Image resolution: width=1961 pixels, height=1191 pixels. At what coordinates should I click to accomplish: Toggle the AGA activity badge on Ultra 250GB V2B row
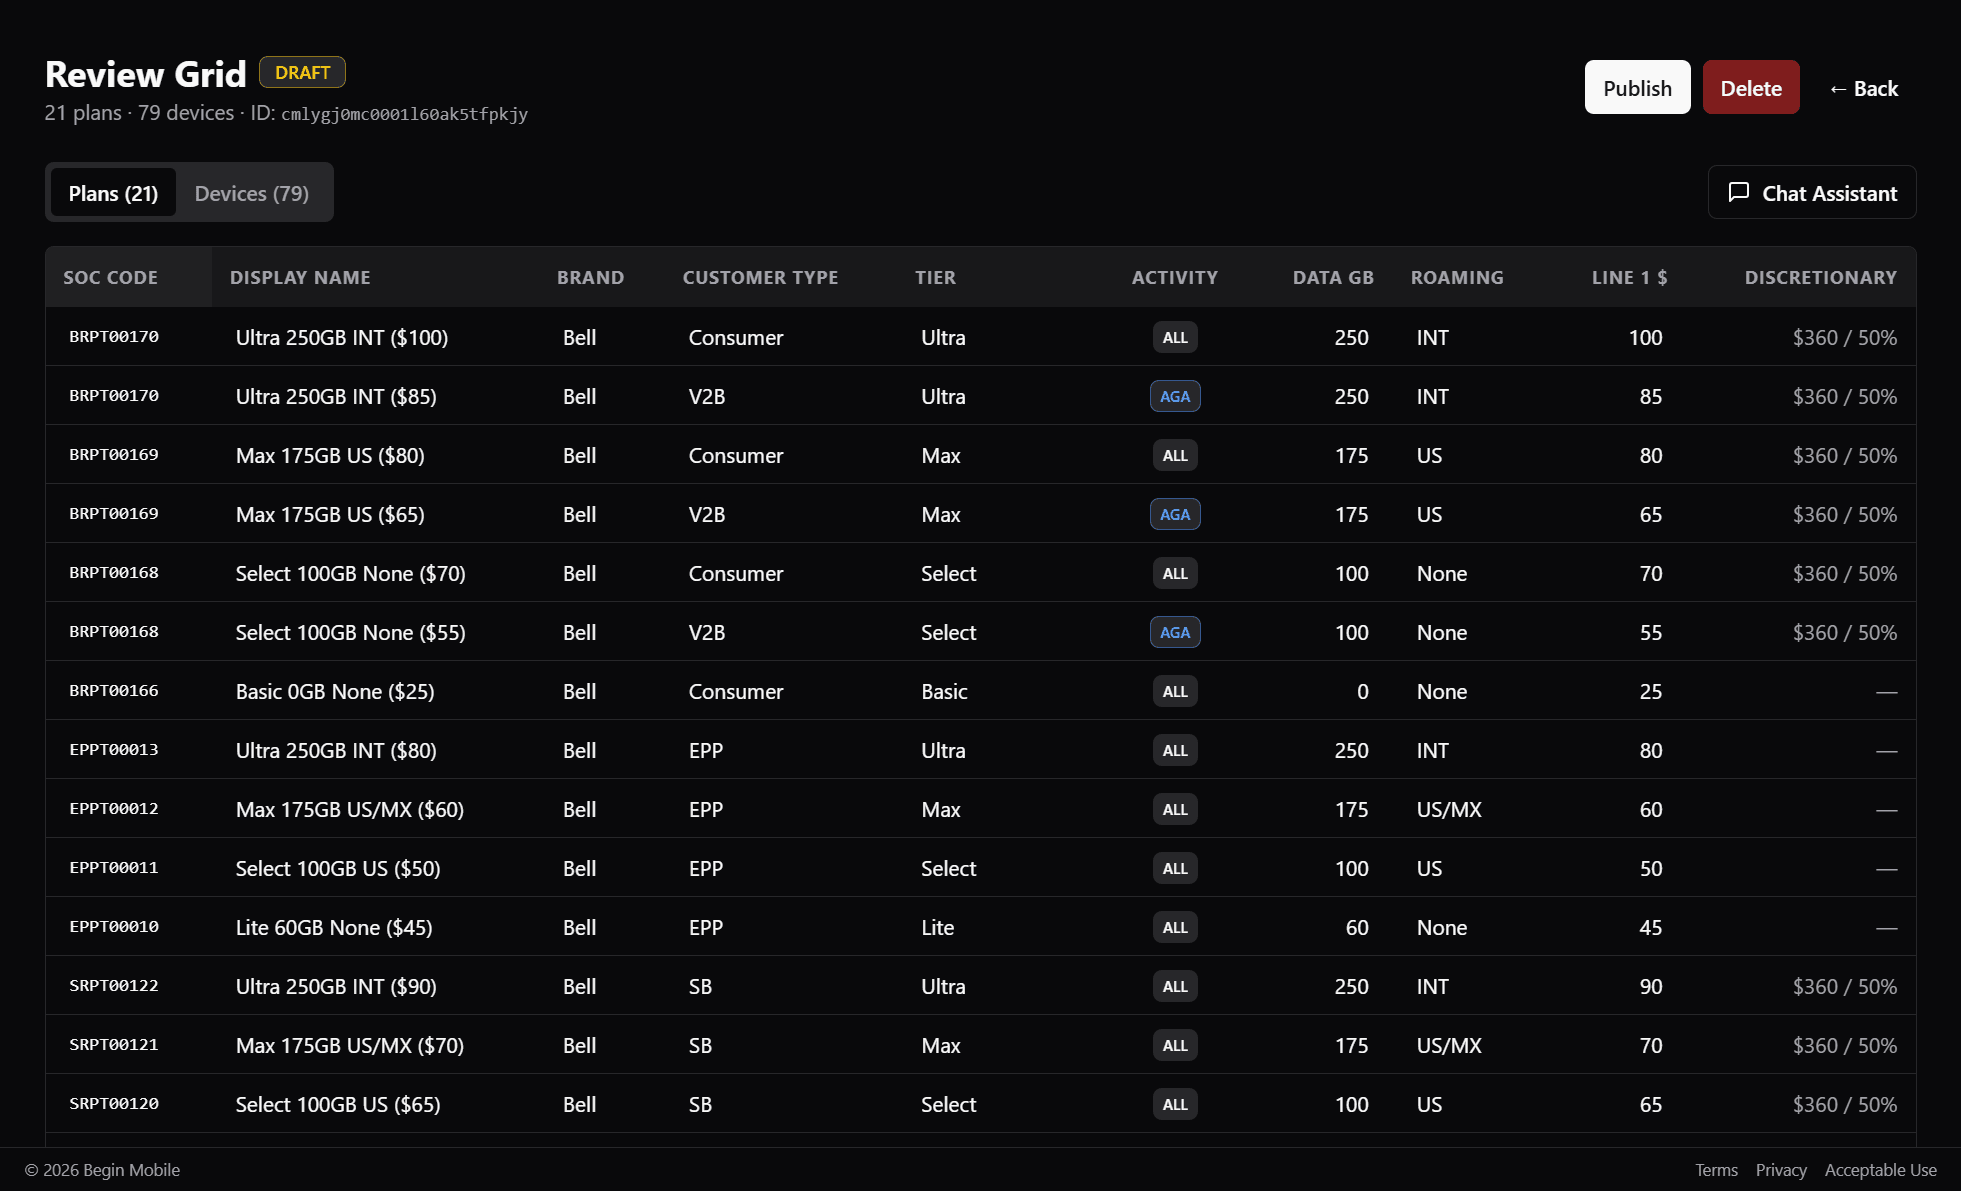point(1174,396)
